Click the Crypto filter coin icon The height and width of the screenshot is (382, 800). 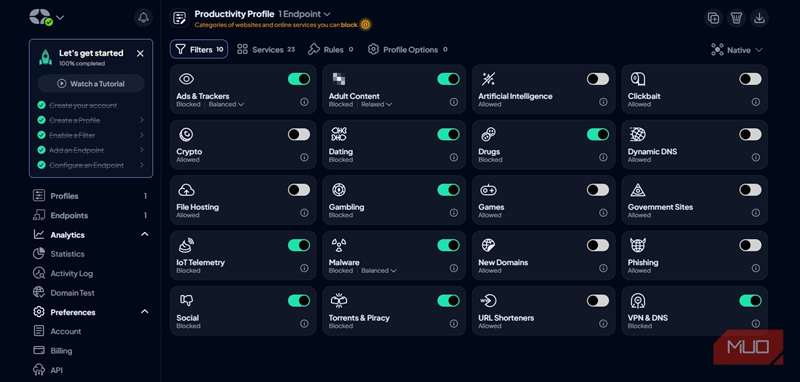coord(186,134)
